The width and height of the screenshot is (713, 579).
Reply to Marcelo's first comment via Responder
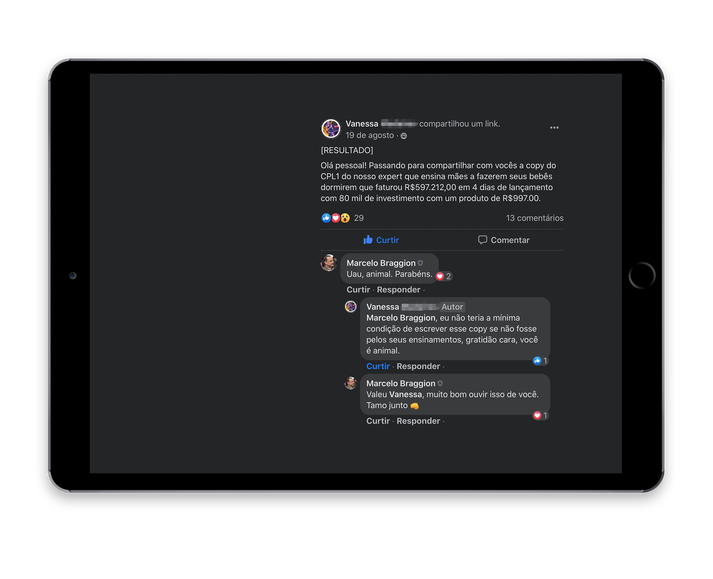click(x=398, y=290)
